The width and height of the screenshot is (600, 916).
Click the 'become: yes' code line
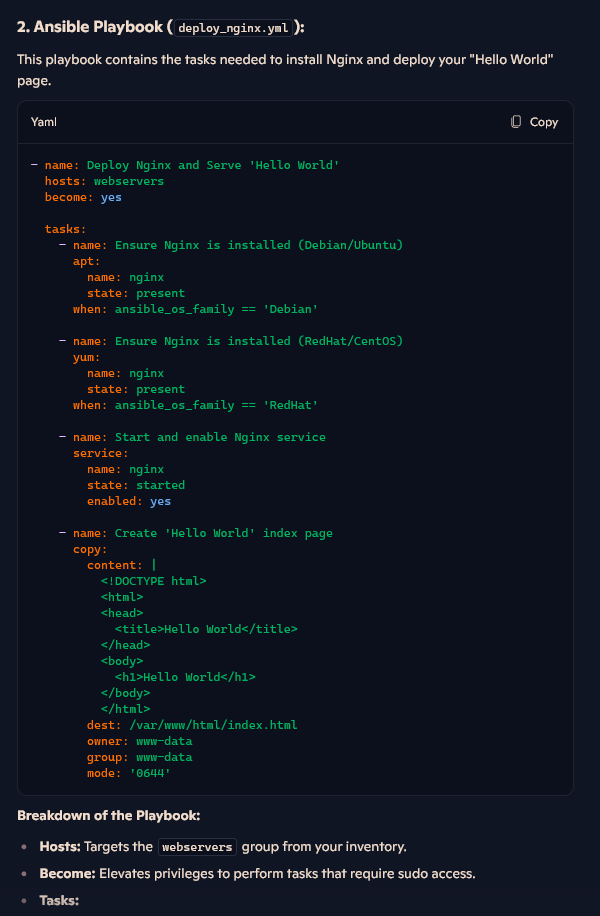[x=83, y=197]
